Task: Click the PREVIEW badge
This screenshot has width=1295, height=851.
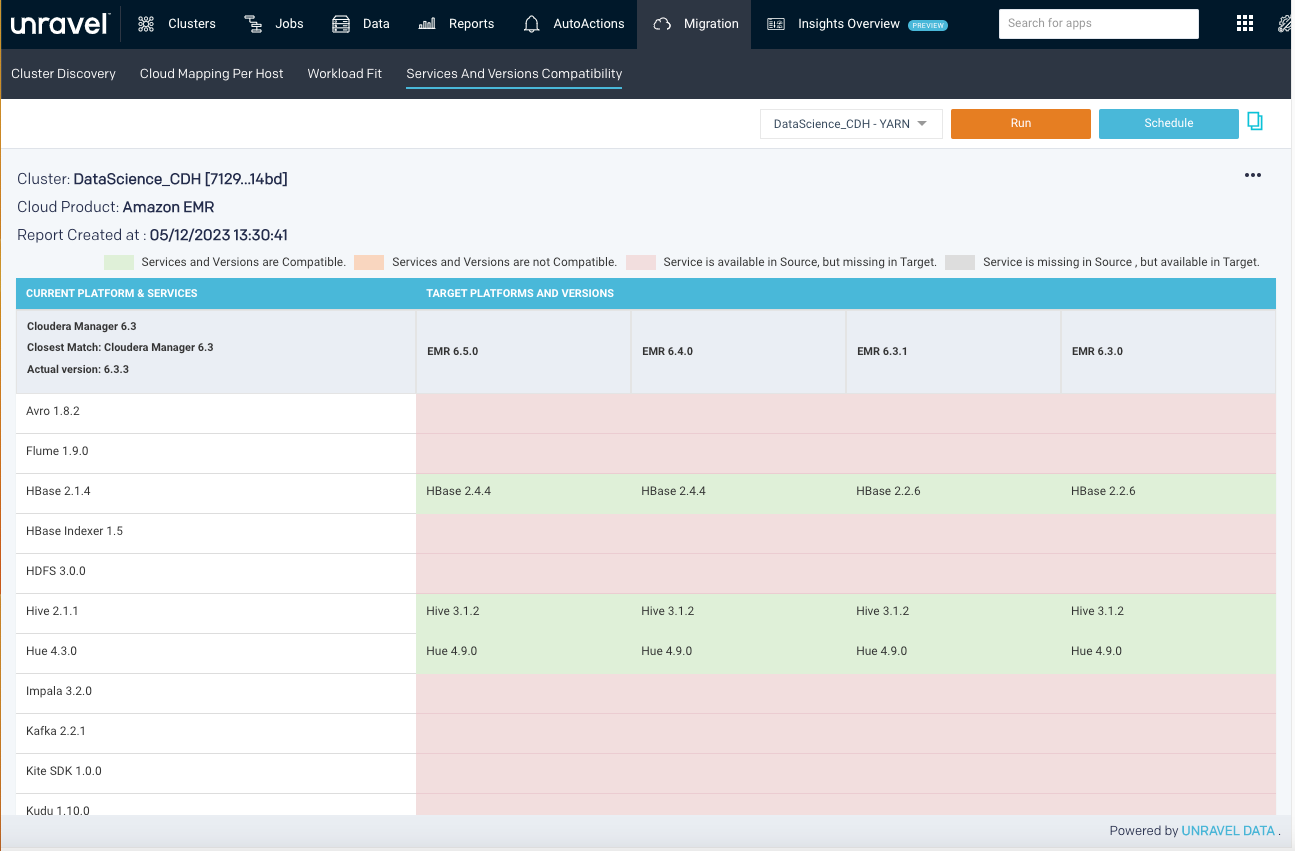Action: coord(928,25)
